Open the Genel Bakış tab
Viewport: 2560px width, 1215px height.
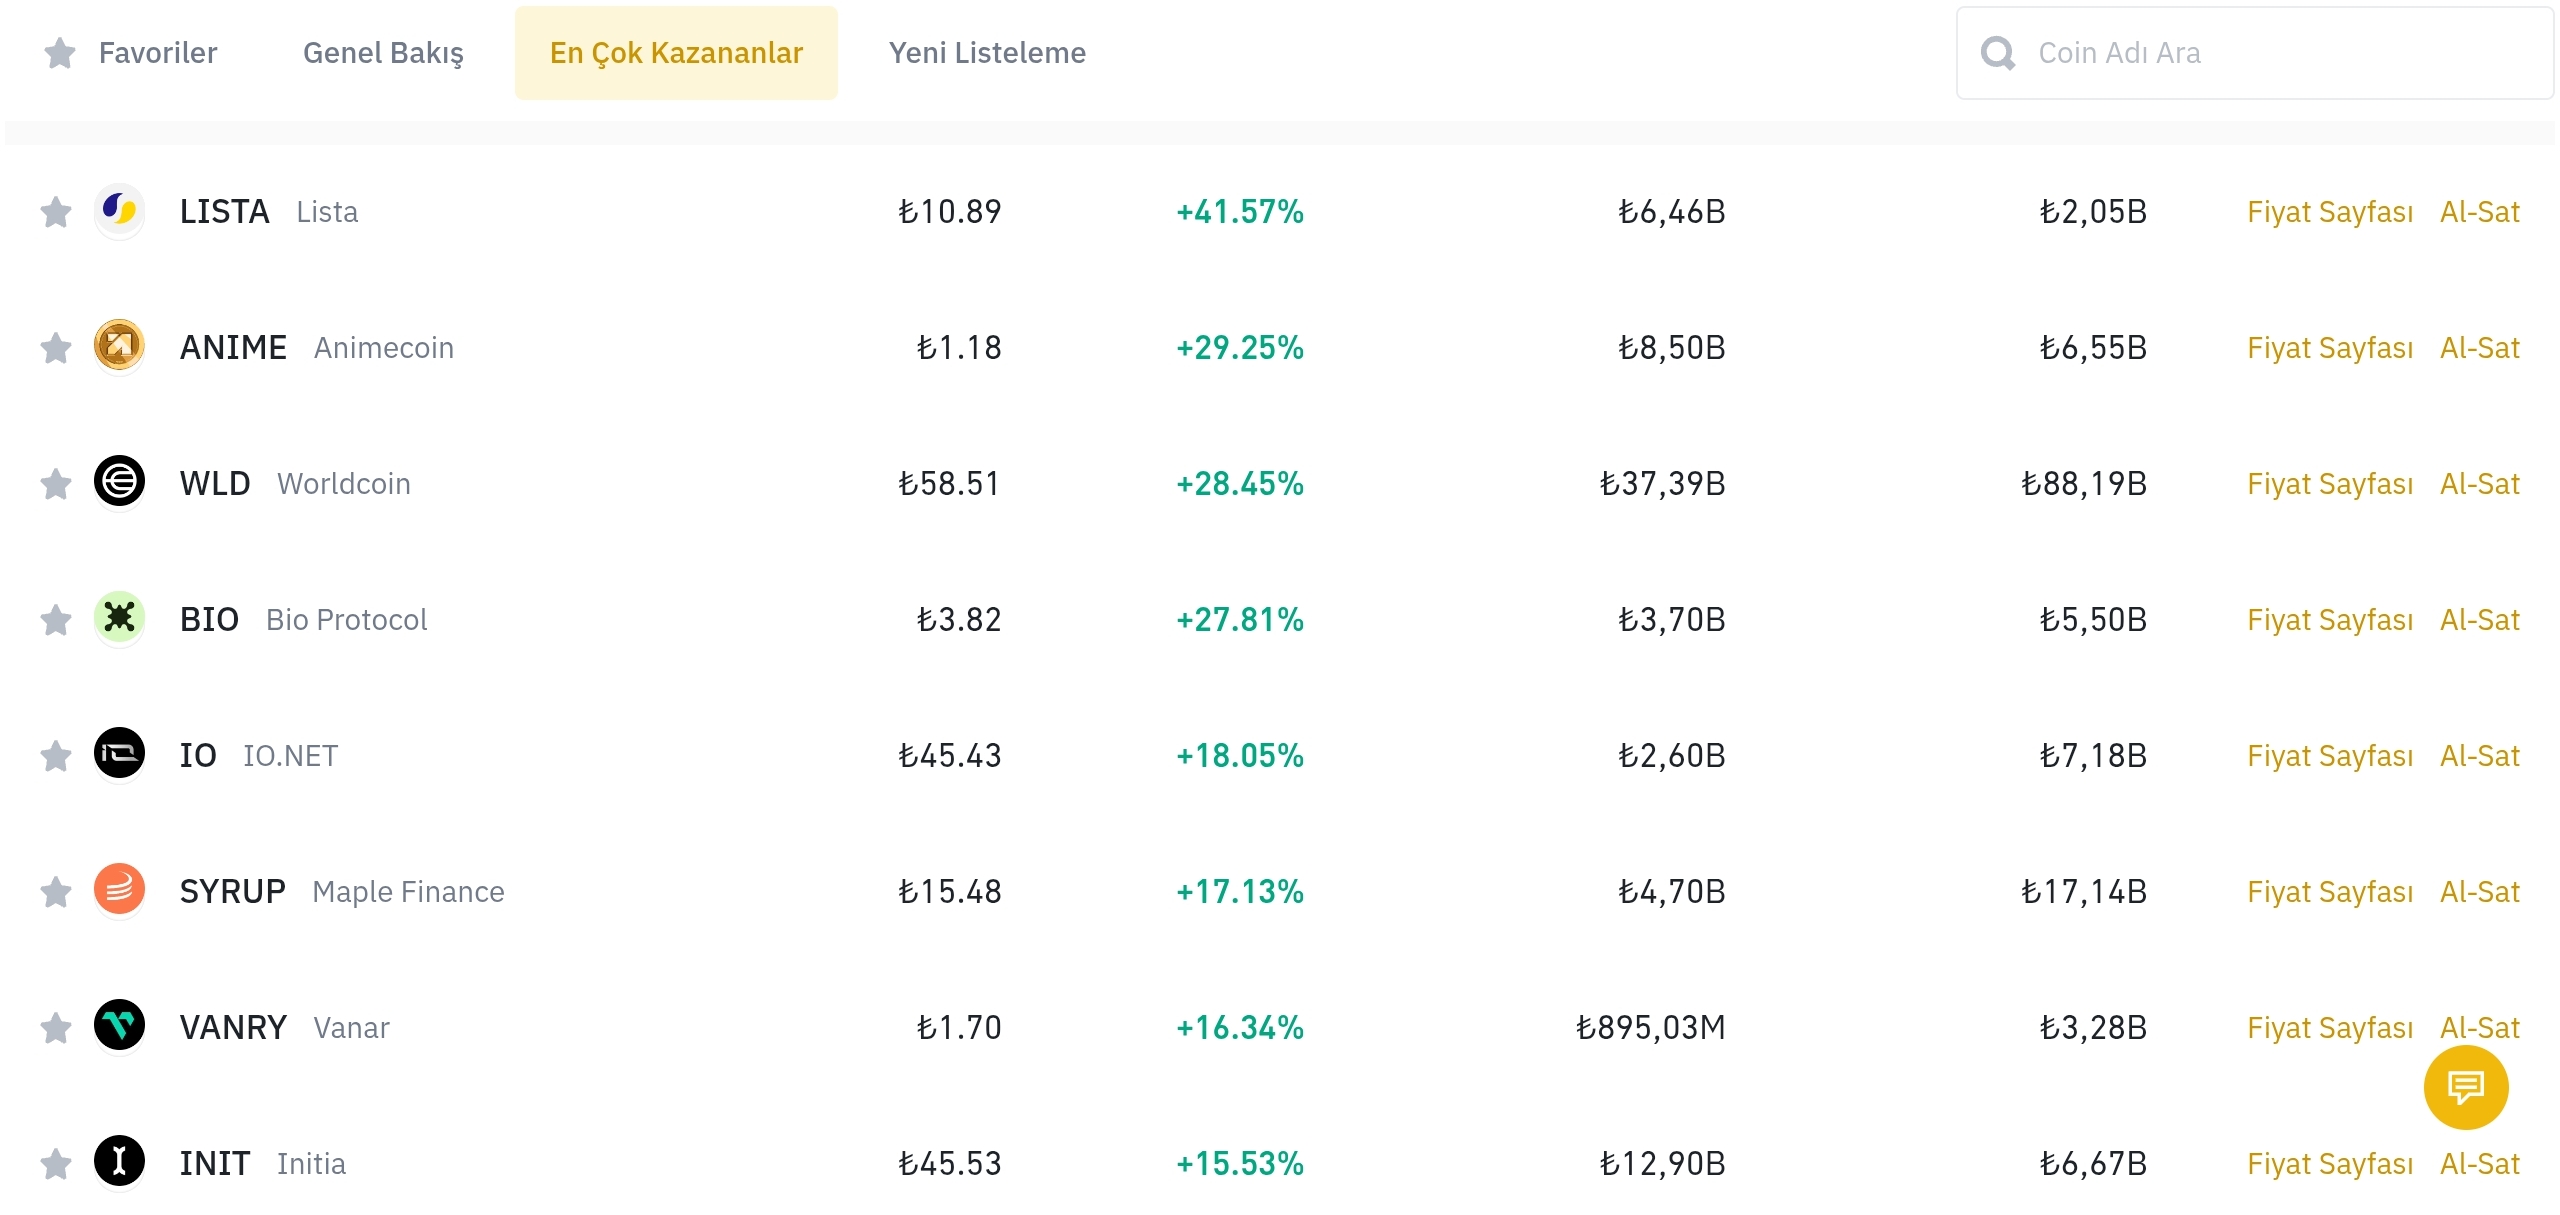(383, 53)
